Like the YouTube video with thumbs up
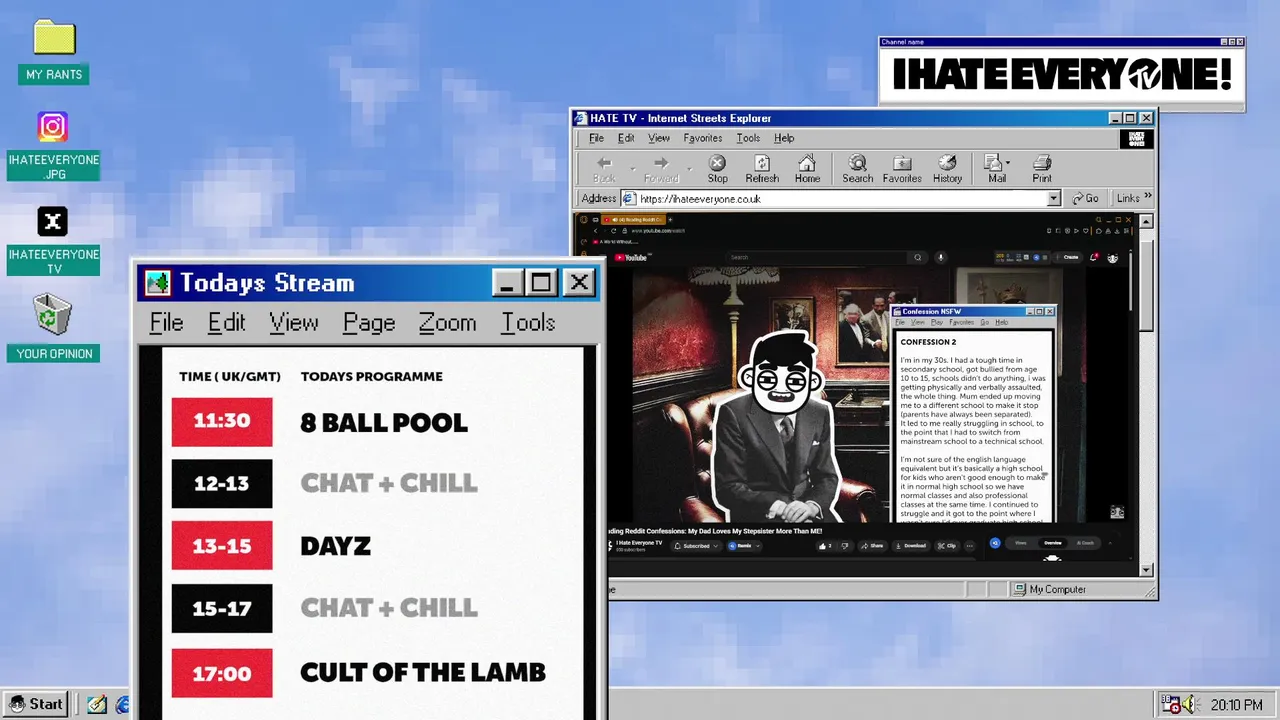This screenshot has height=720, width=1280. click(x=824, y=546)
